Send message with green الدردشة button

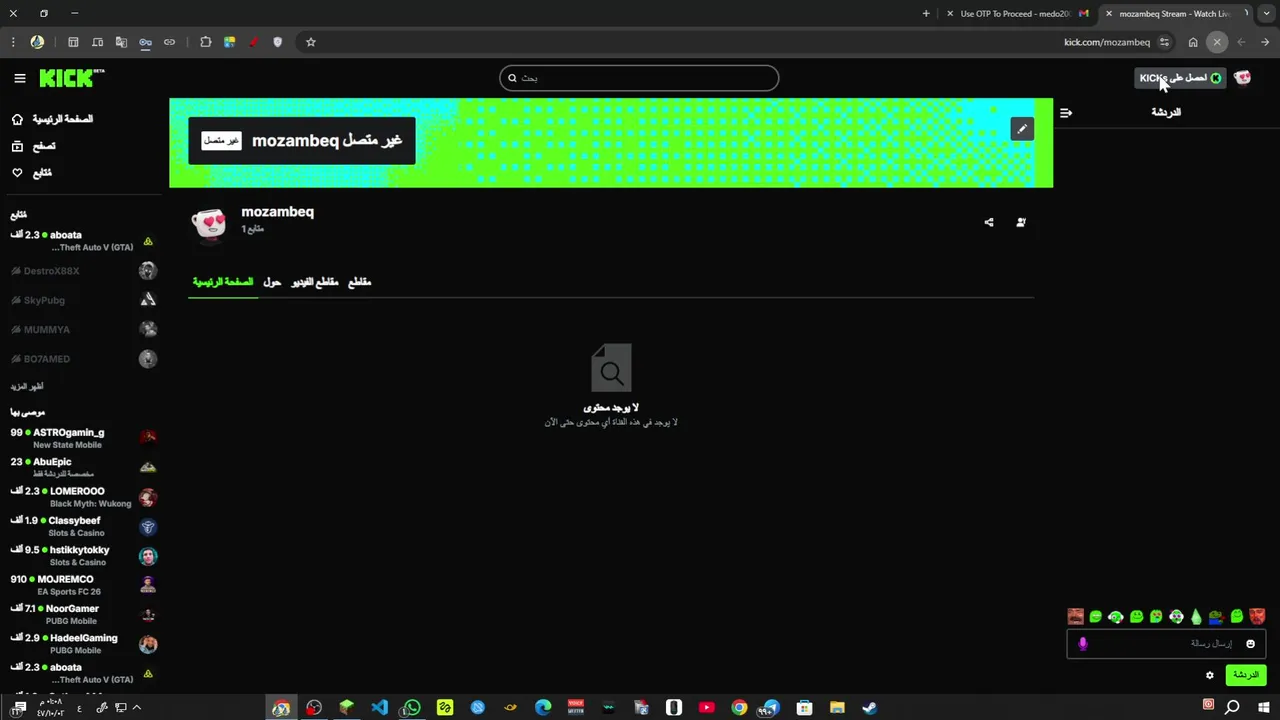(x=1246, y=675)
